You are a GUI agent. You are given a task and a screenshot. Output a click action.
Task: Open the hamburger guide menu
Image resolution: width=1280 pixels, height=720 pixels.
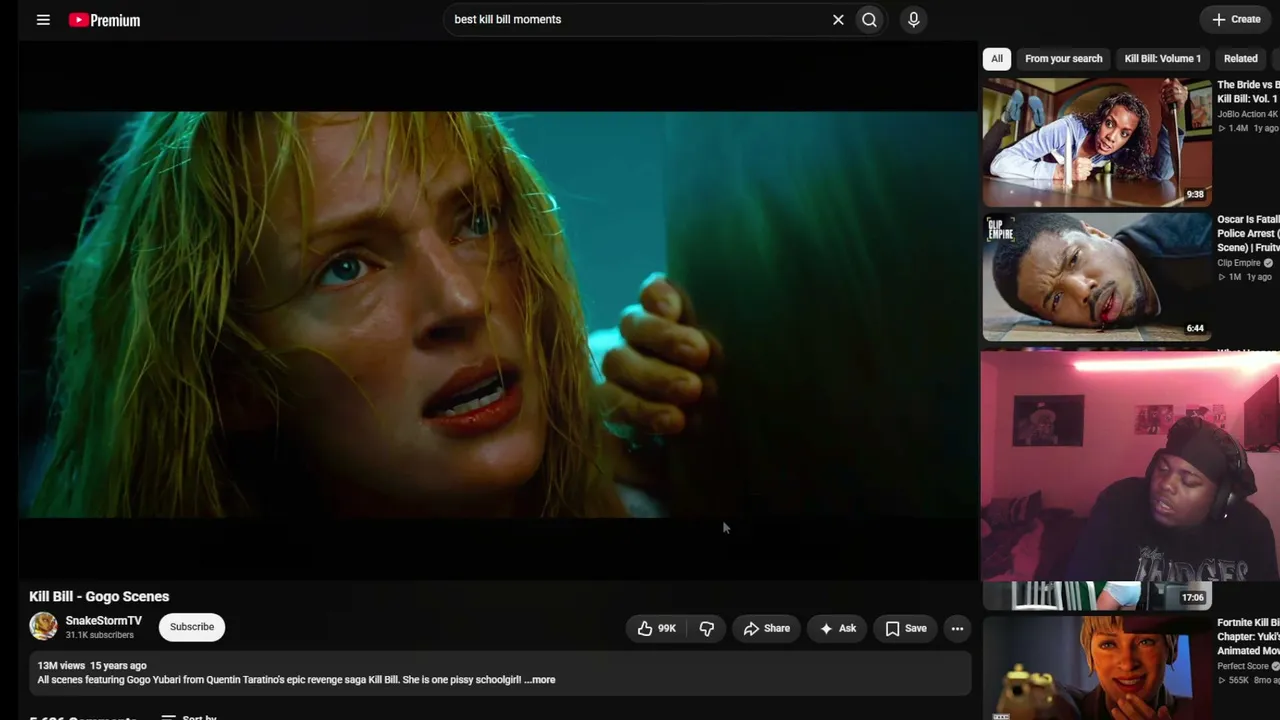[43, 19]
